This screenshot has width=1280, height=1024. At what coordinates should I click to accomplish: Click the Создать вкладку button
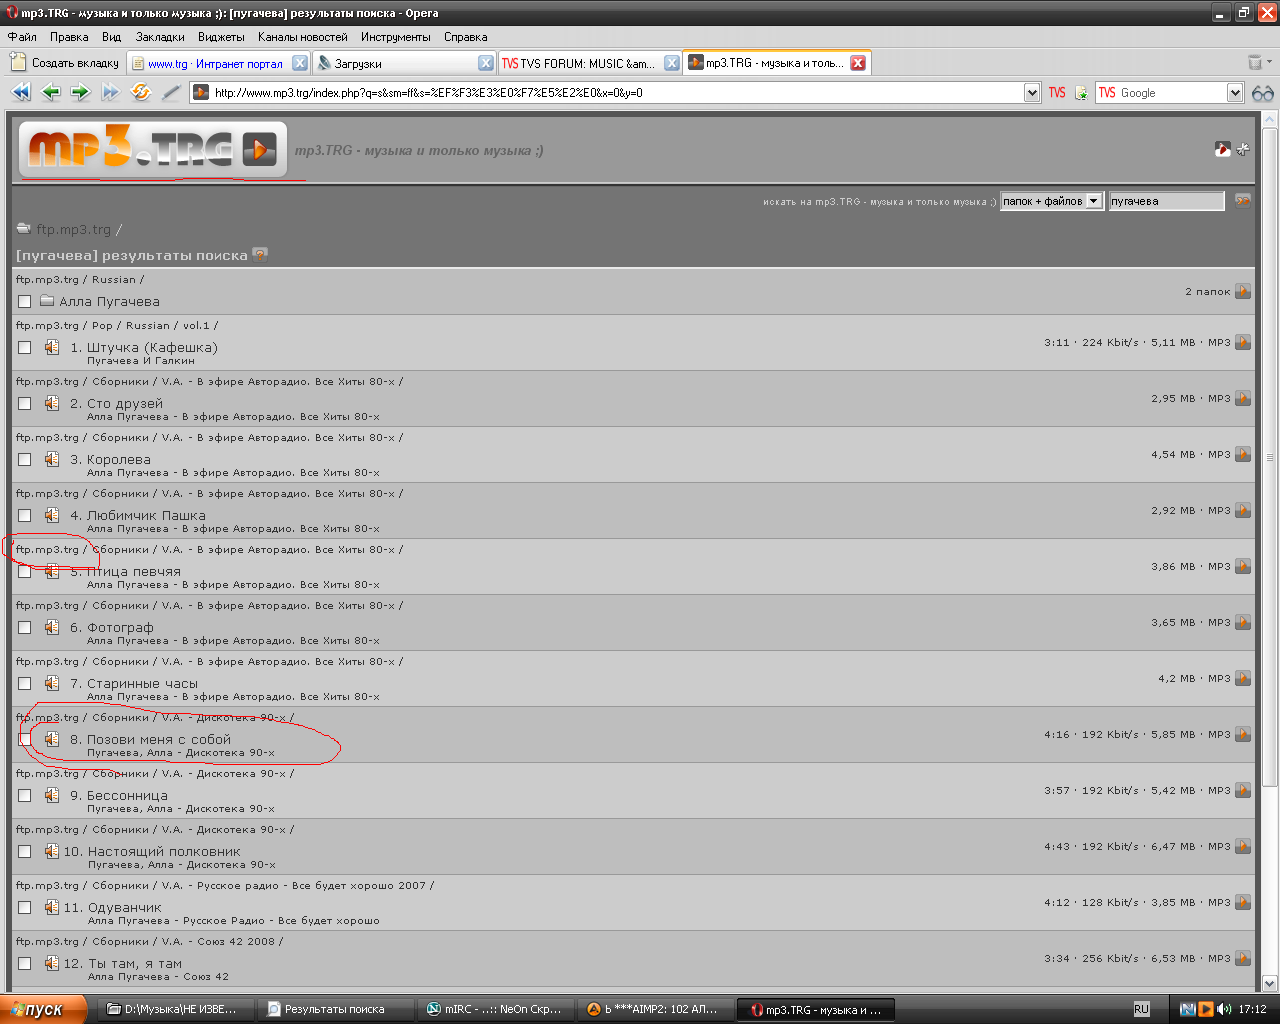pyautogui.click(x=65, y=63)
